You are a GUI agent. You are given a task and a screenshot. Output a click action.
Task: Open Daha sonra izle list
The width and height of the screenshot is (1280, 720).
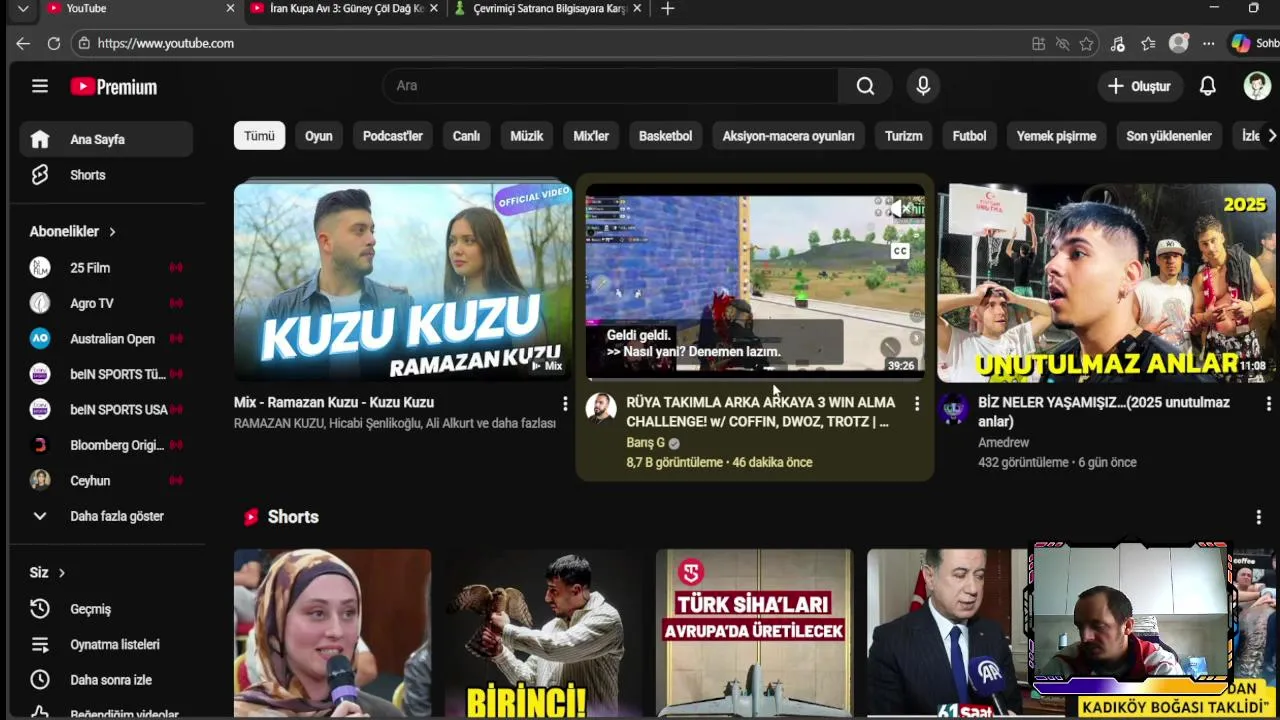(x=106, y=680)
